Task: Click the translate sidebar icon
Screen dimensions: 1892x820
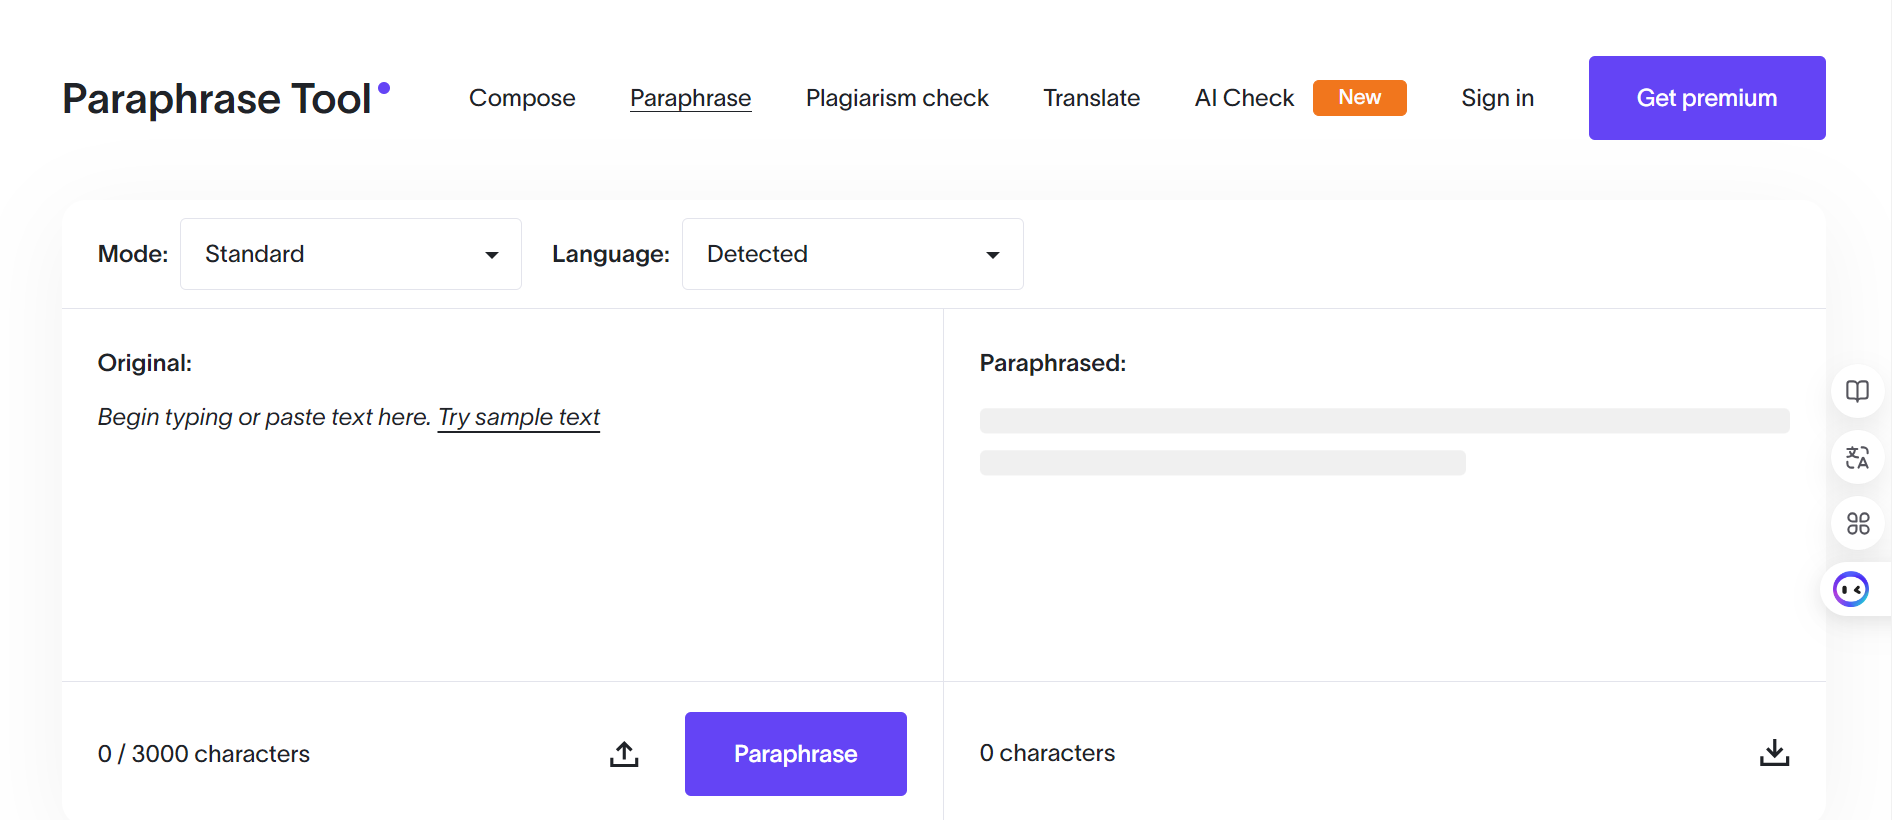Action: coord(1857,457)
